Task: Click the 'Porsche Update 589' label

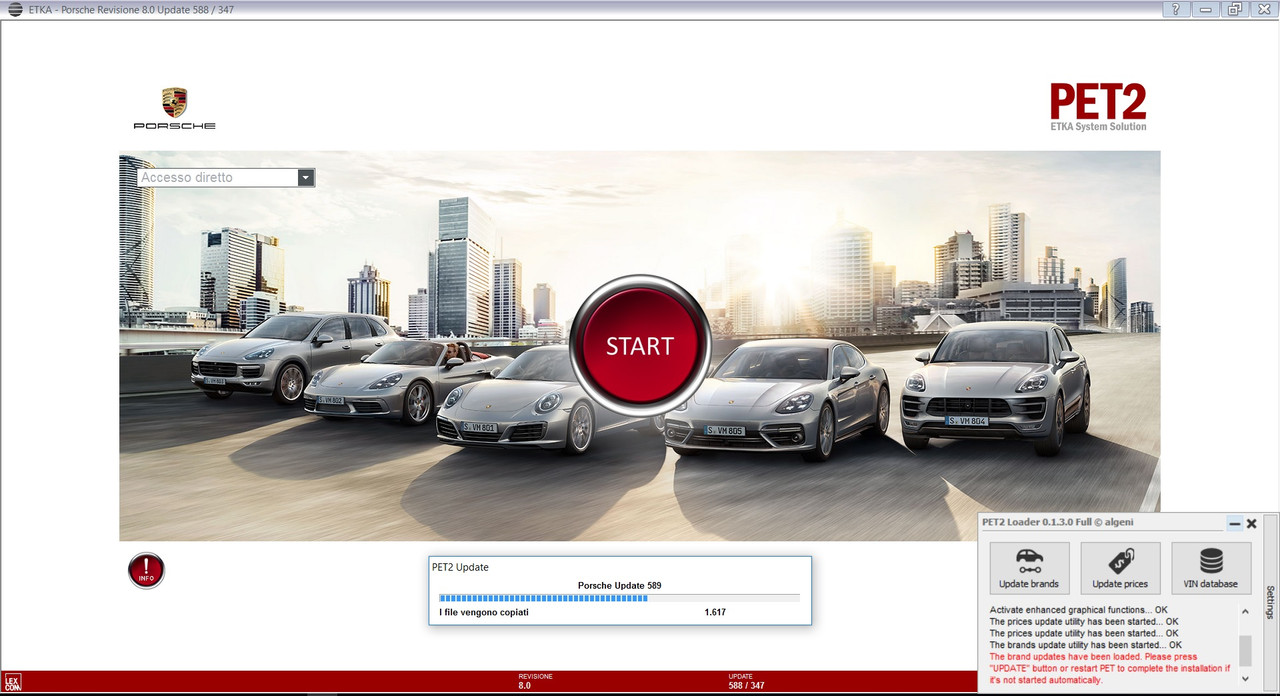Action: pos(620,585)
